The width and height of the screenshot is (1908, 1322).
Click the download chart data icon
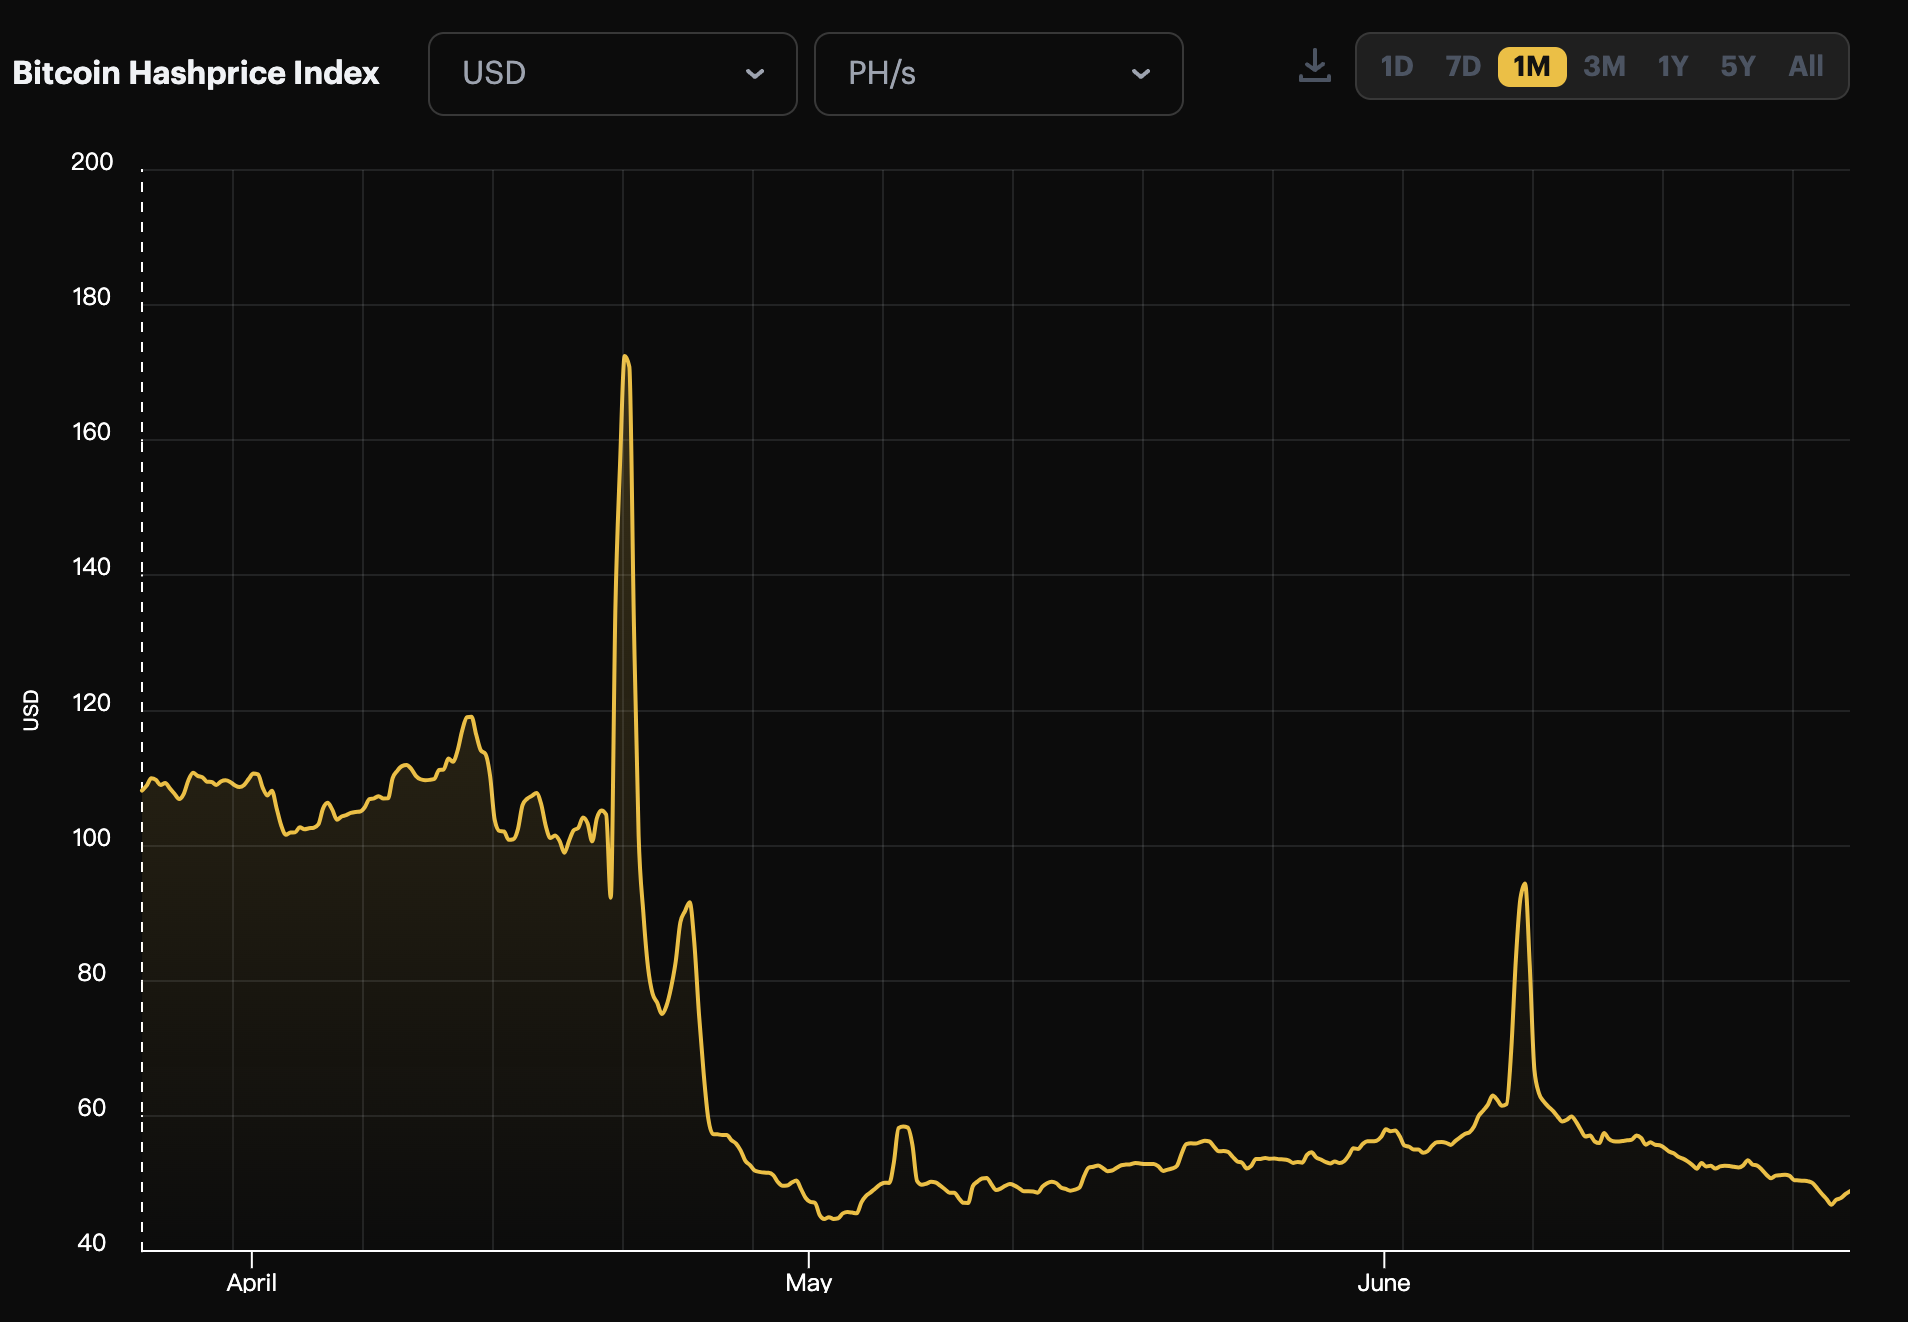coord(1314,67)
